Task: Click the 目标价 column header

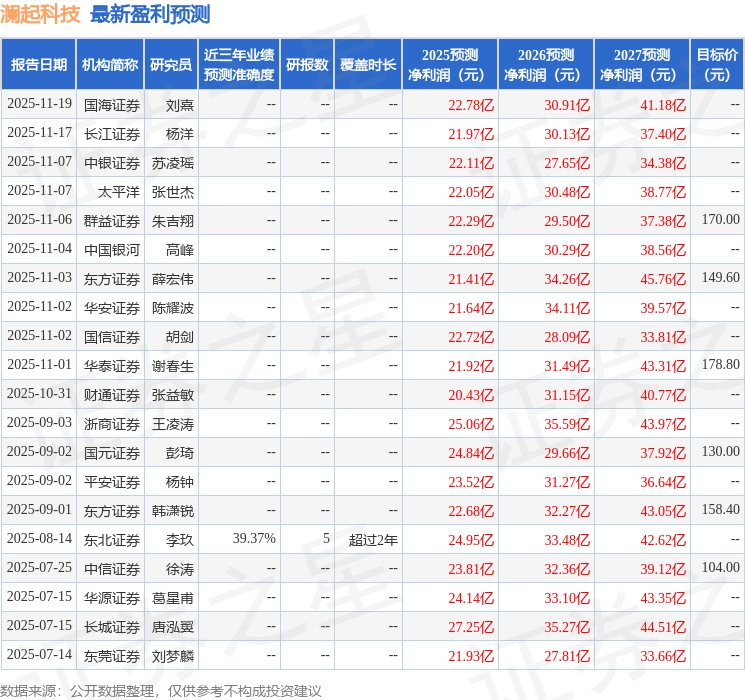Action: 717,65
